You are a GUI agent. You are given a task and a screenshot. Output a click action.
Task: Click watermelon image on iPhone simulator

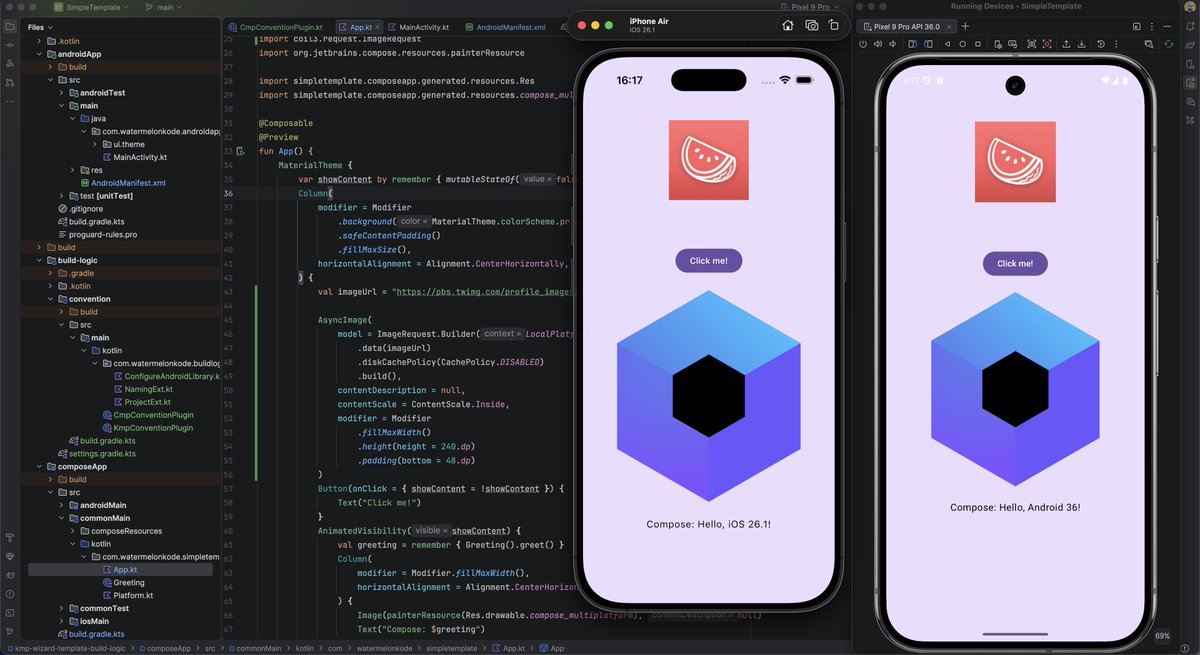(708, 160)
